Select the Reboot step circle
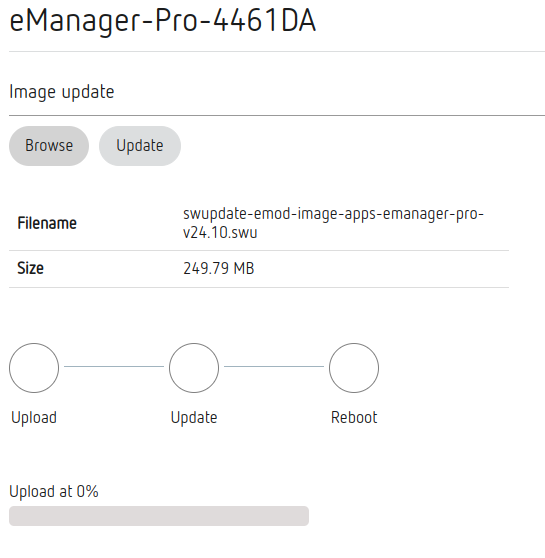The image size is (545, 558). click(x=354, y=368)
